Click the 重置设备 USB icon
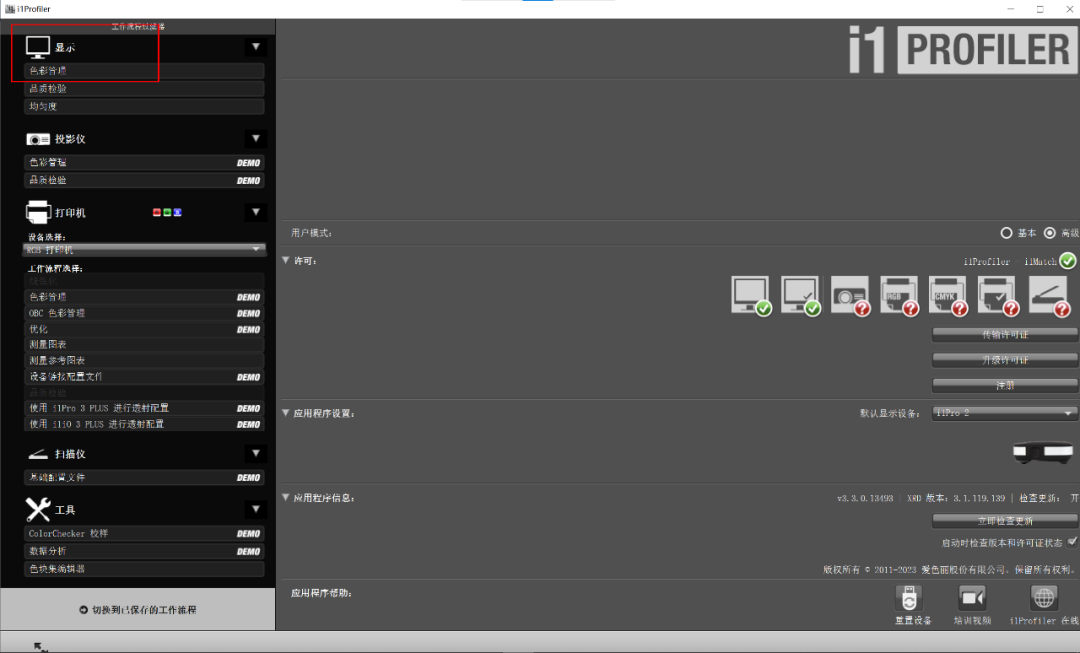Image resolution: width=1080 pixels, height=653 pixels. [909, 598]
